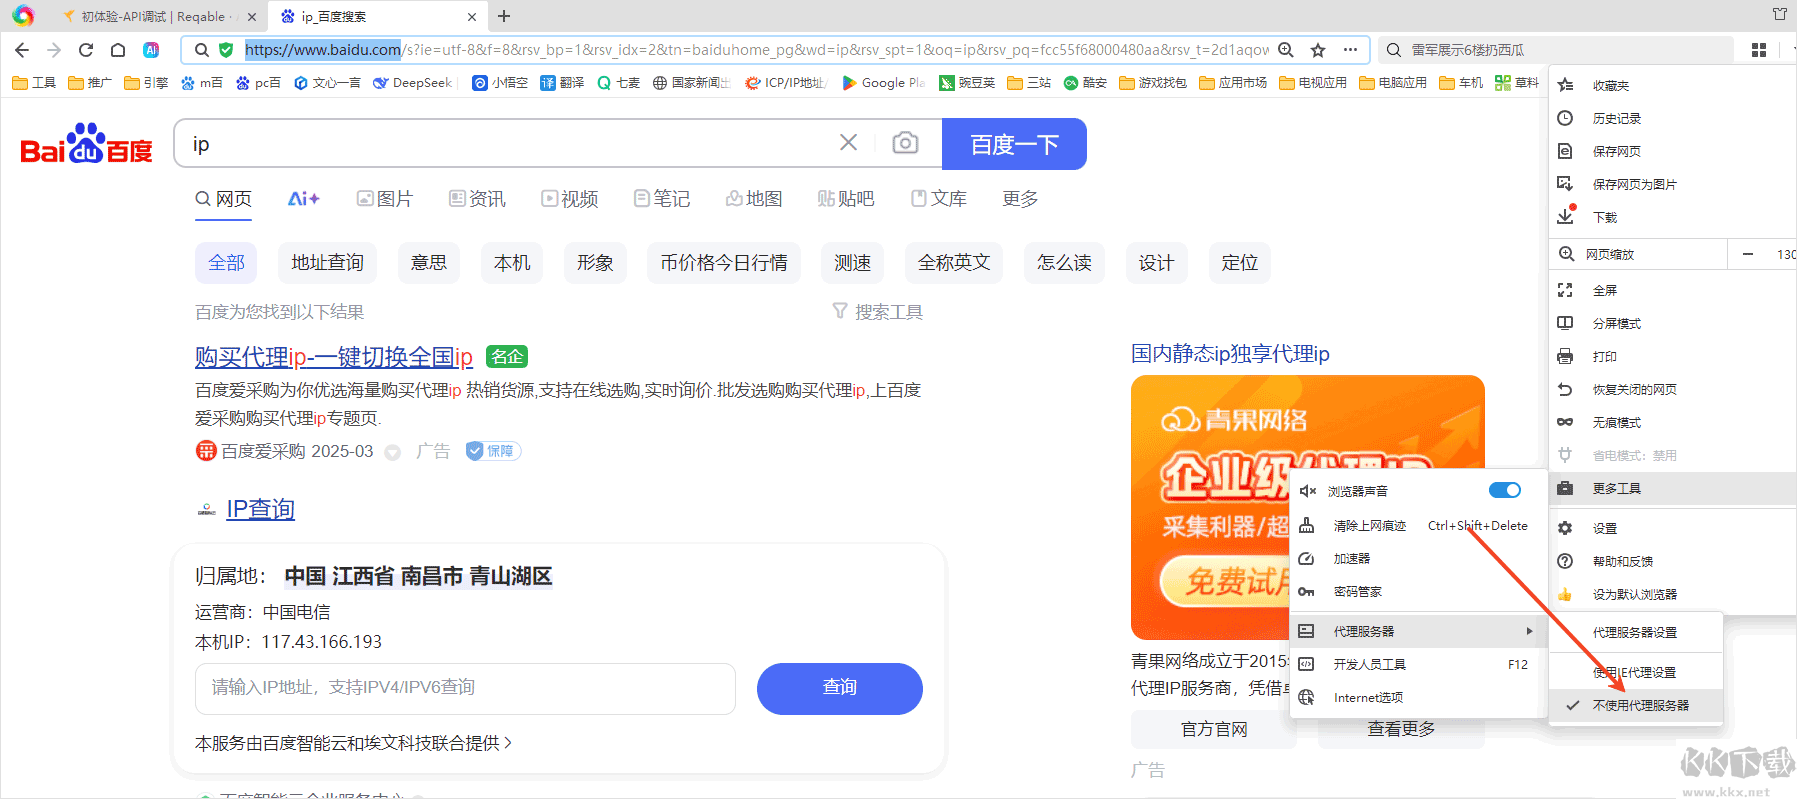1797x799 pixels.
Task: Close the Reqable tab
Action: pos(252,17)
